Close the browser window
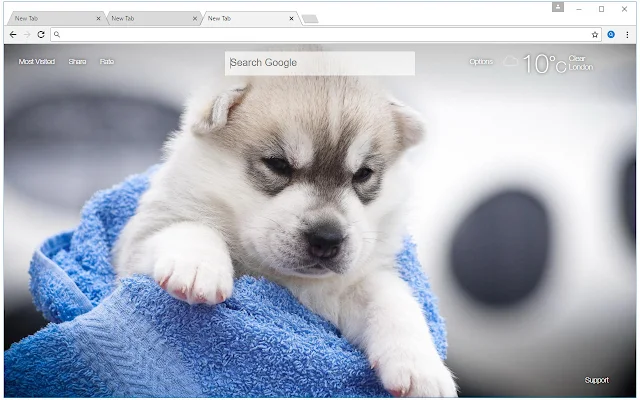 624,9
